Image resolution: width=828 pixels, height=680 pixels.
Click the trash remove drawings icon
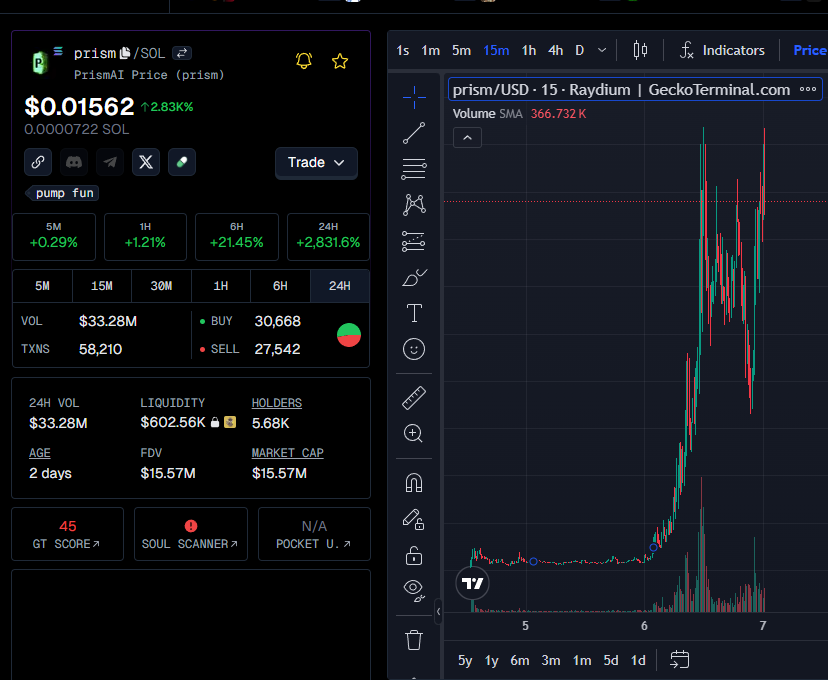click(414, 640)
